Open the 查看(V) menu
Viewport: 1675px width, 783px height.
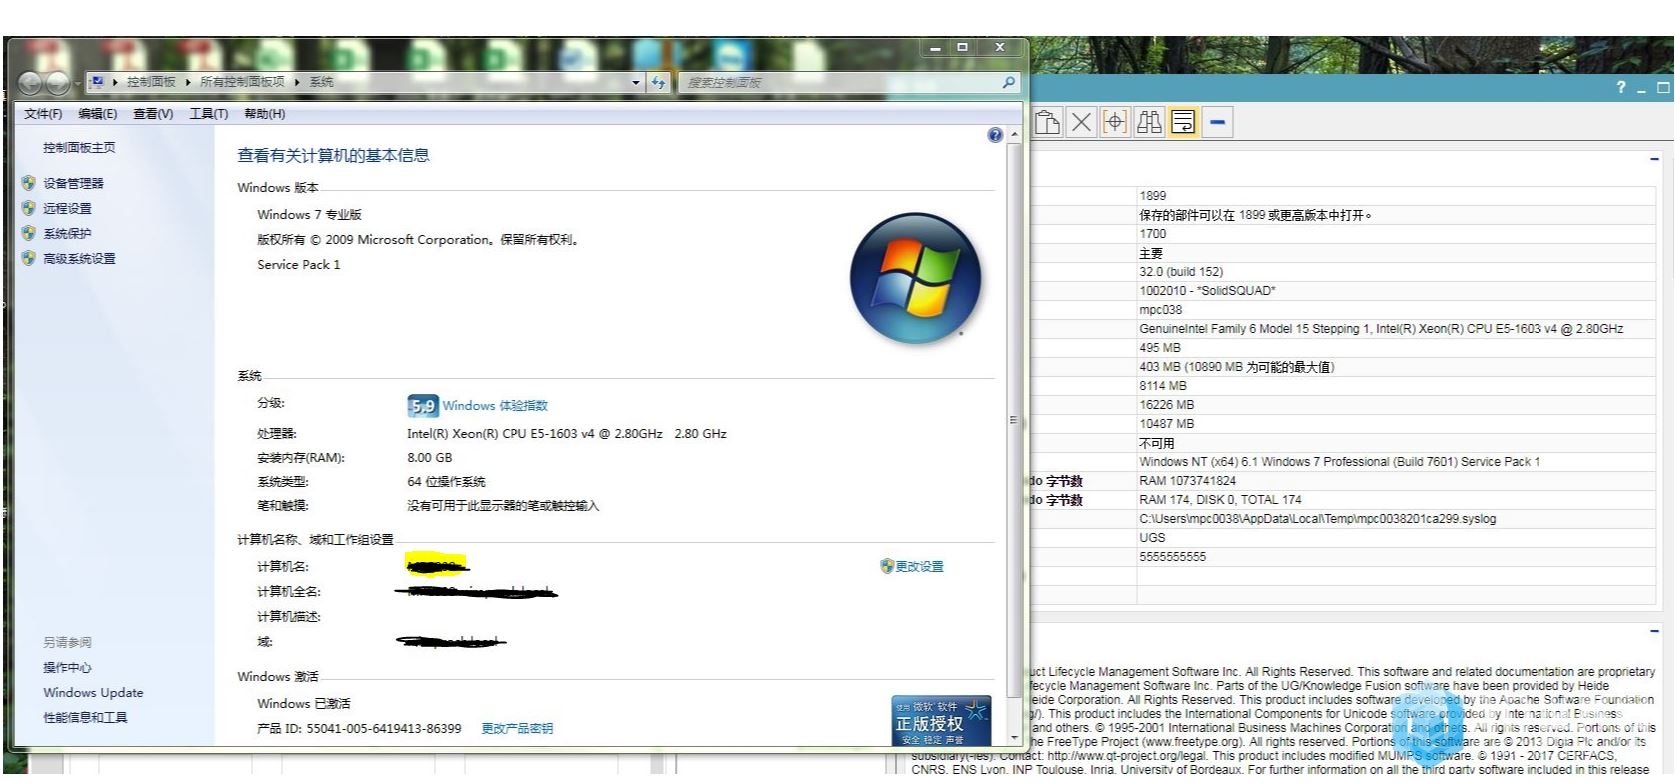tap(153, 114)
